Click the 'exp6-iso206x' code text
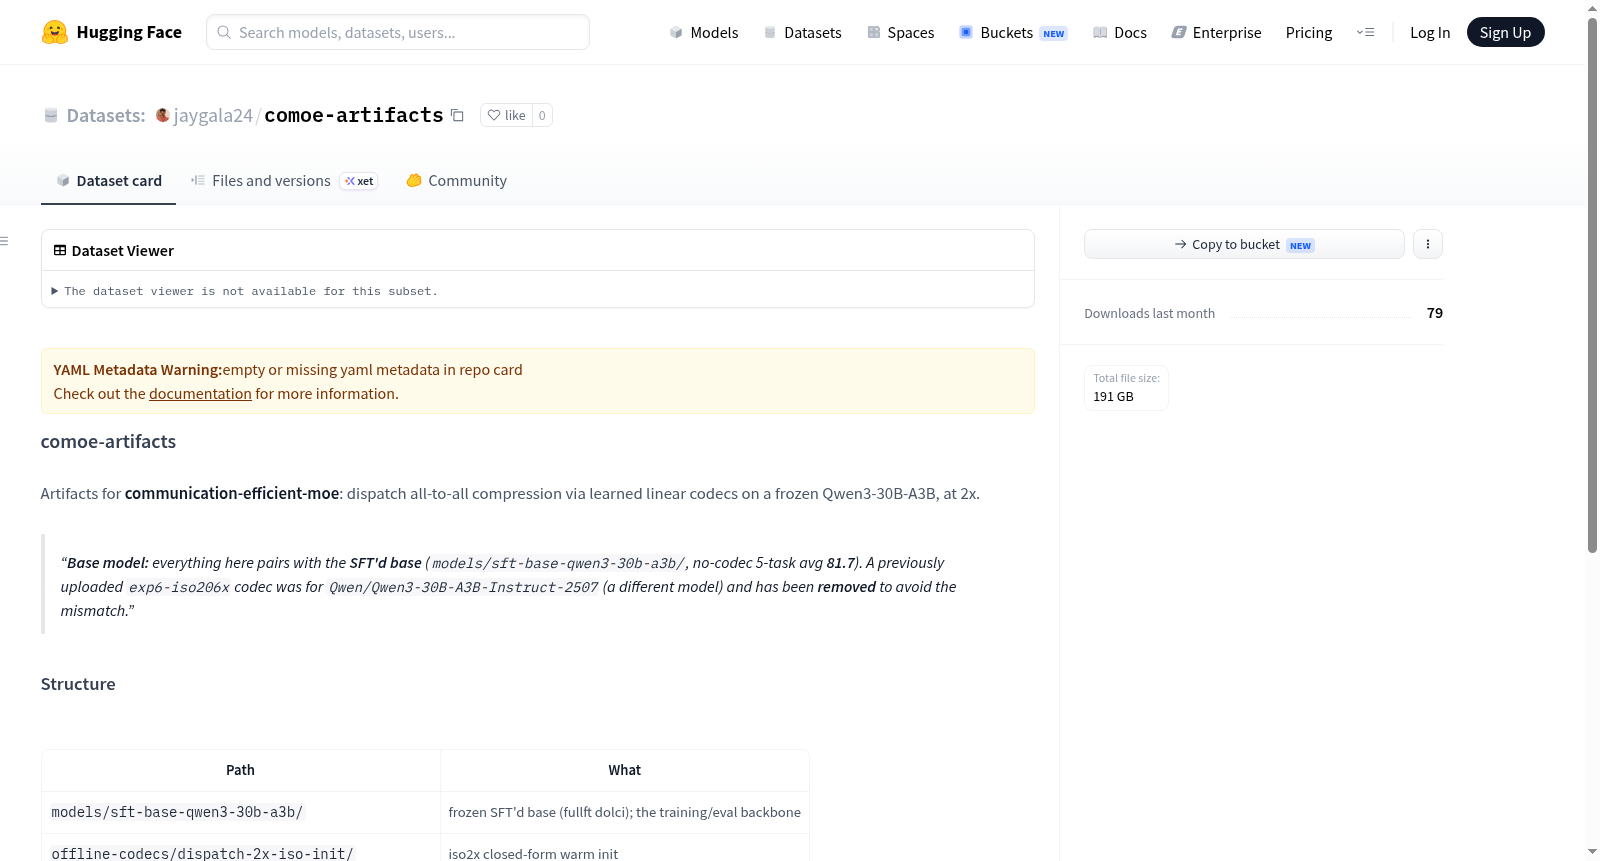Screen dimensions: 1600x861 tap(179, 588)
